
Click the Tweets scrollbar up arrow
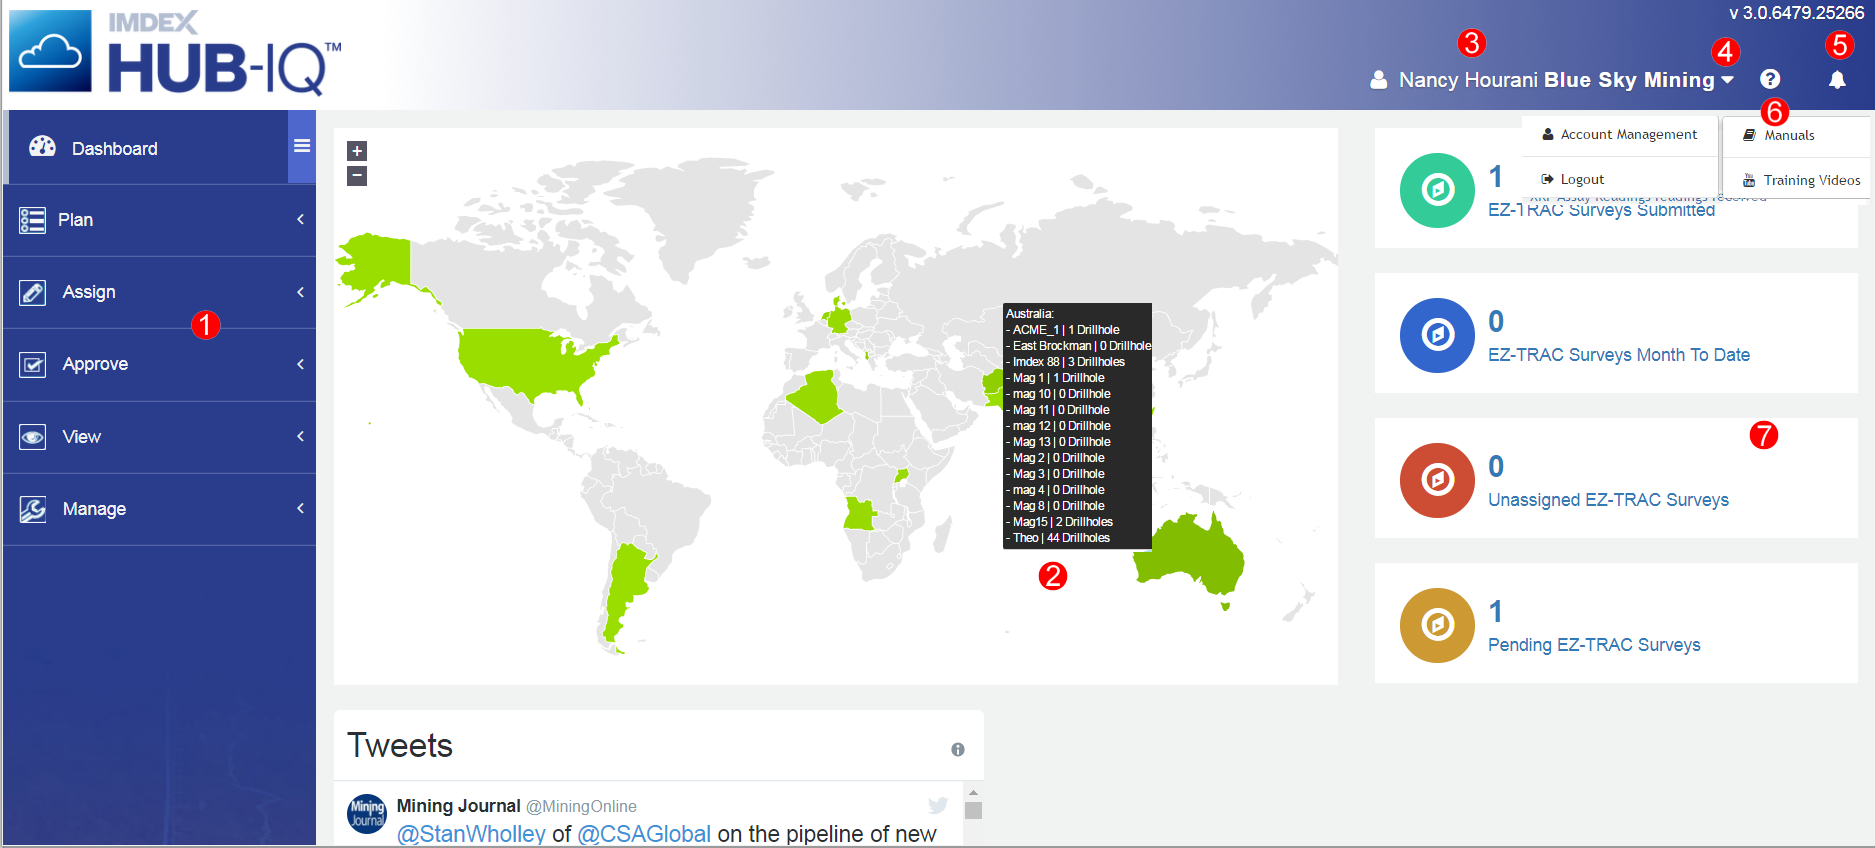coord(973,792)
